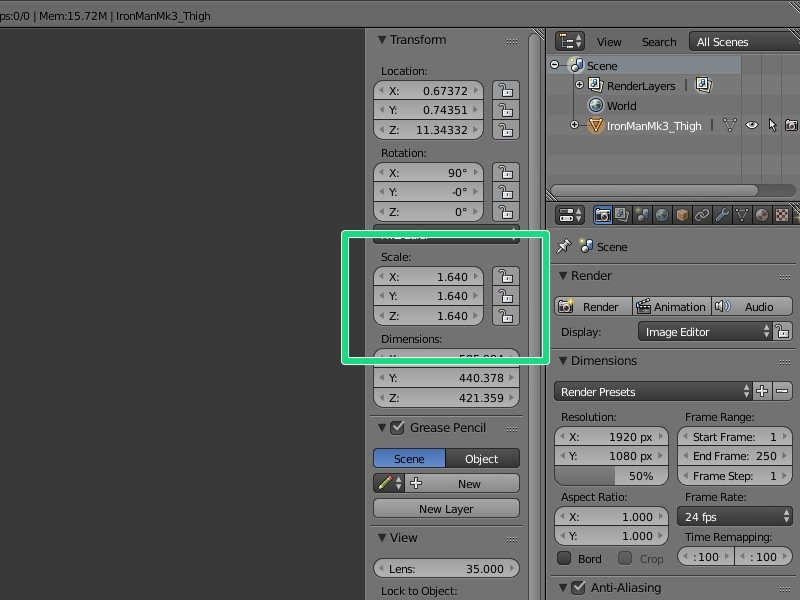Screen dimensions: 800x600
Task: Click the Grease Pencil draw pencil icon
Action: point(389,483)
